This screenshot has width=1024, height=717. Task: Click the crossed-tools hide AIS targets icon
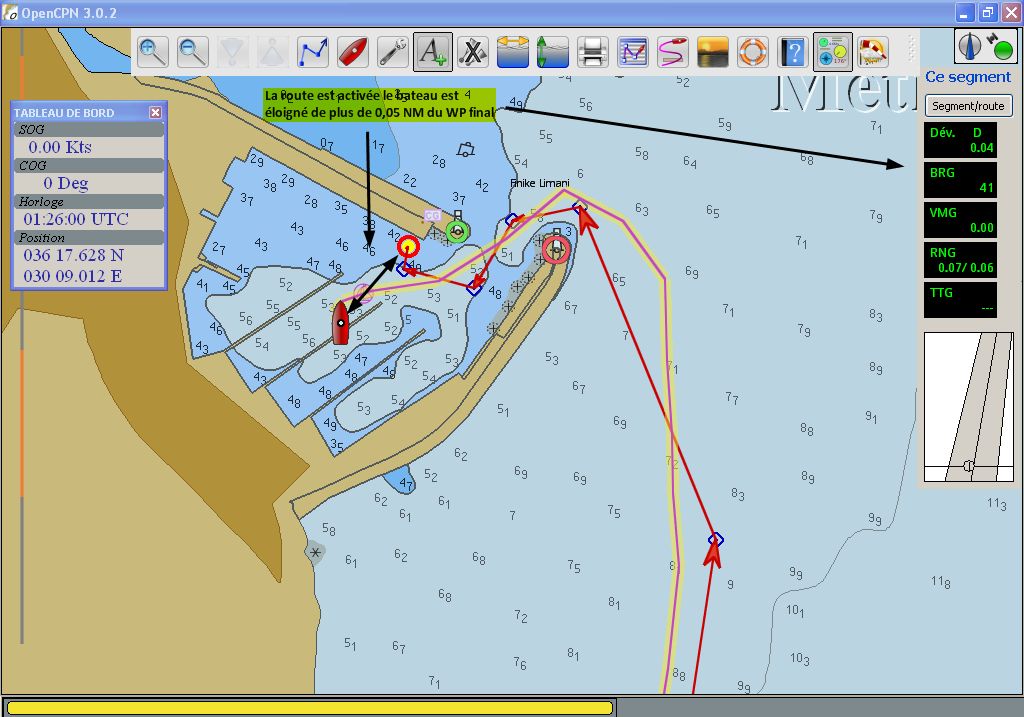pos(472,51)
